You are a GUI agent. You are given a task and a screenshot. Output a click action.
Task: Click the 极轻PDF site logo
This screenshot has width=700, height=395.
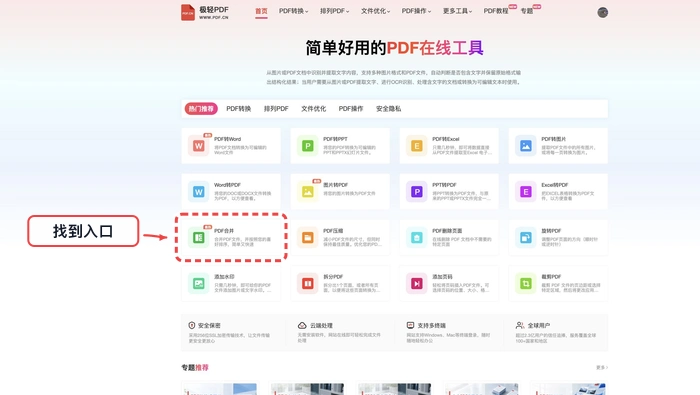pos(205,12)
